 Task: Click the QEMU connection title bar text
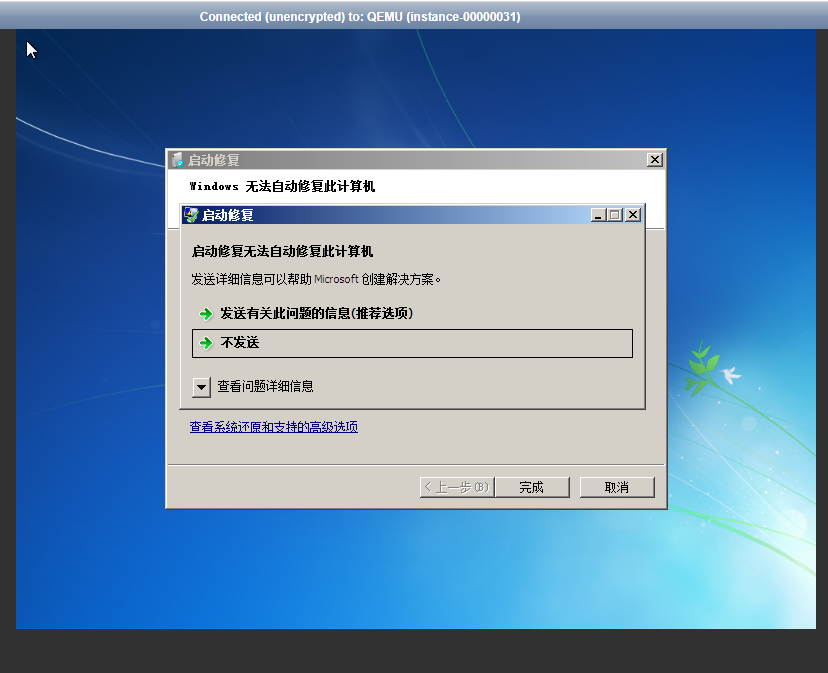pos(360,17)
